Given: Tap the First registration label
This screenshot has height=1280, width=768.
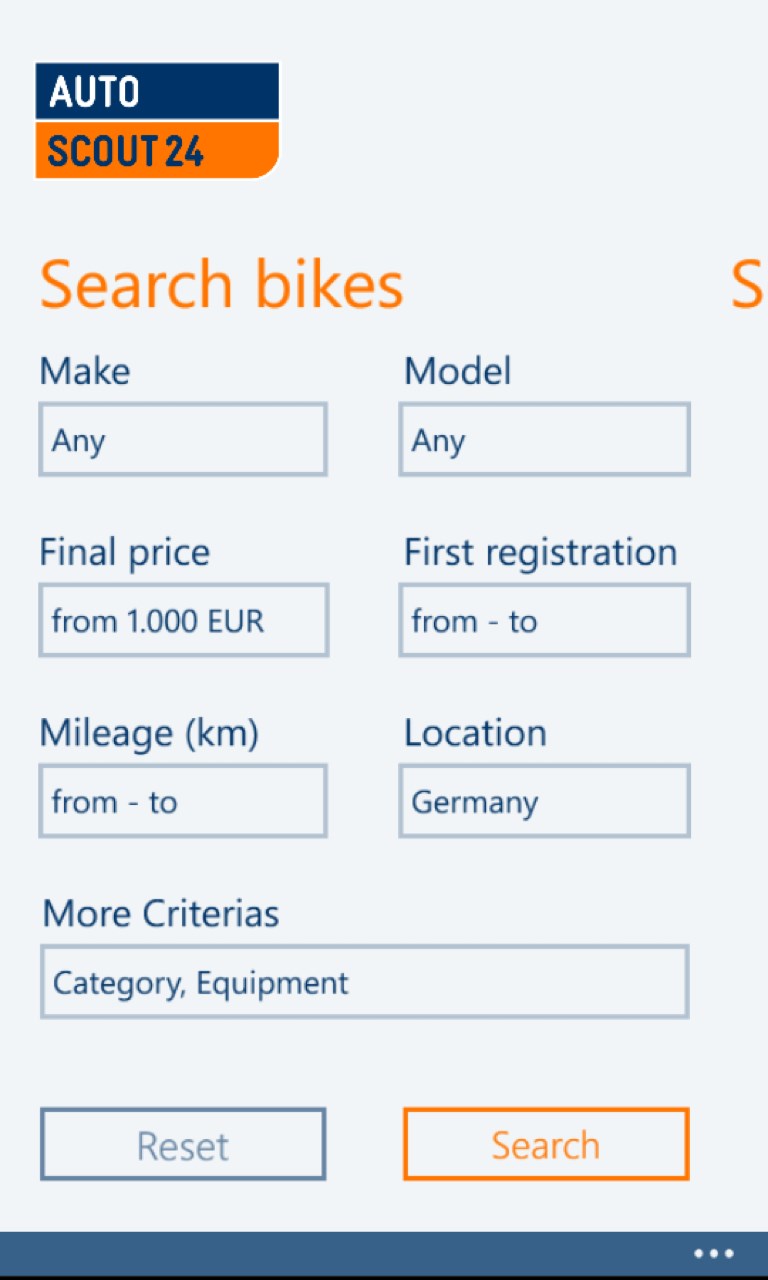Looking at the screenshot, I should (540, 552).
